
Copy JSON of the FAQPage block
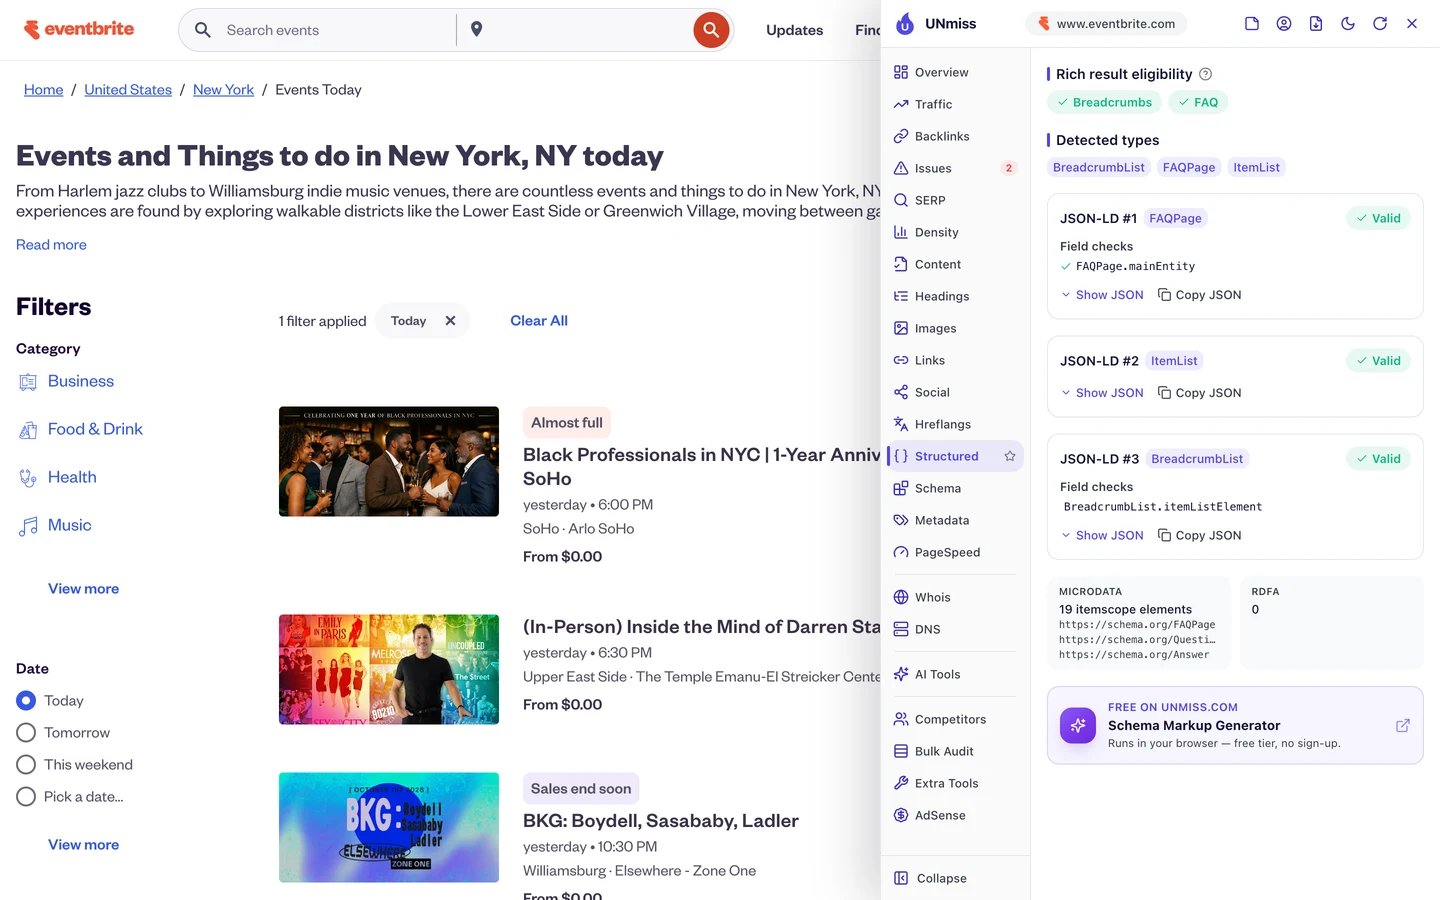1199,295
